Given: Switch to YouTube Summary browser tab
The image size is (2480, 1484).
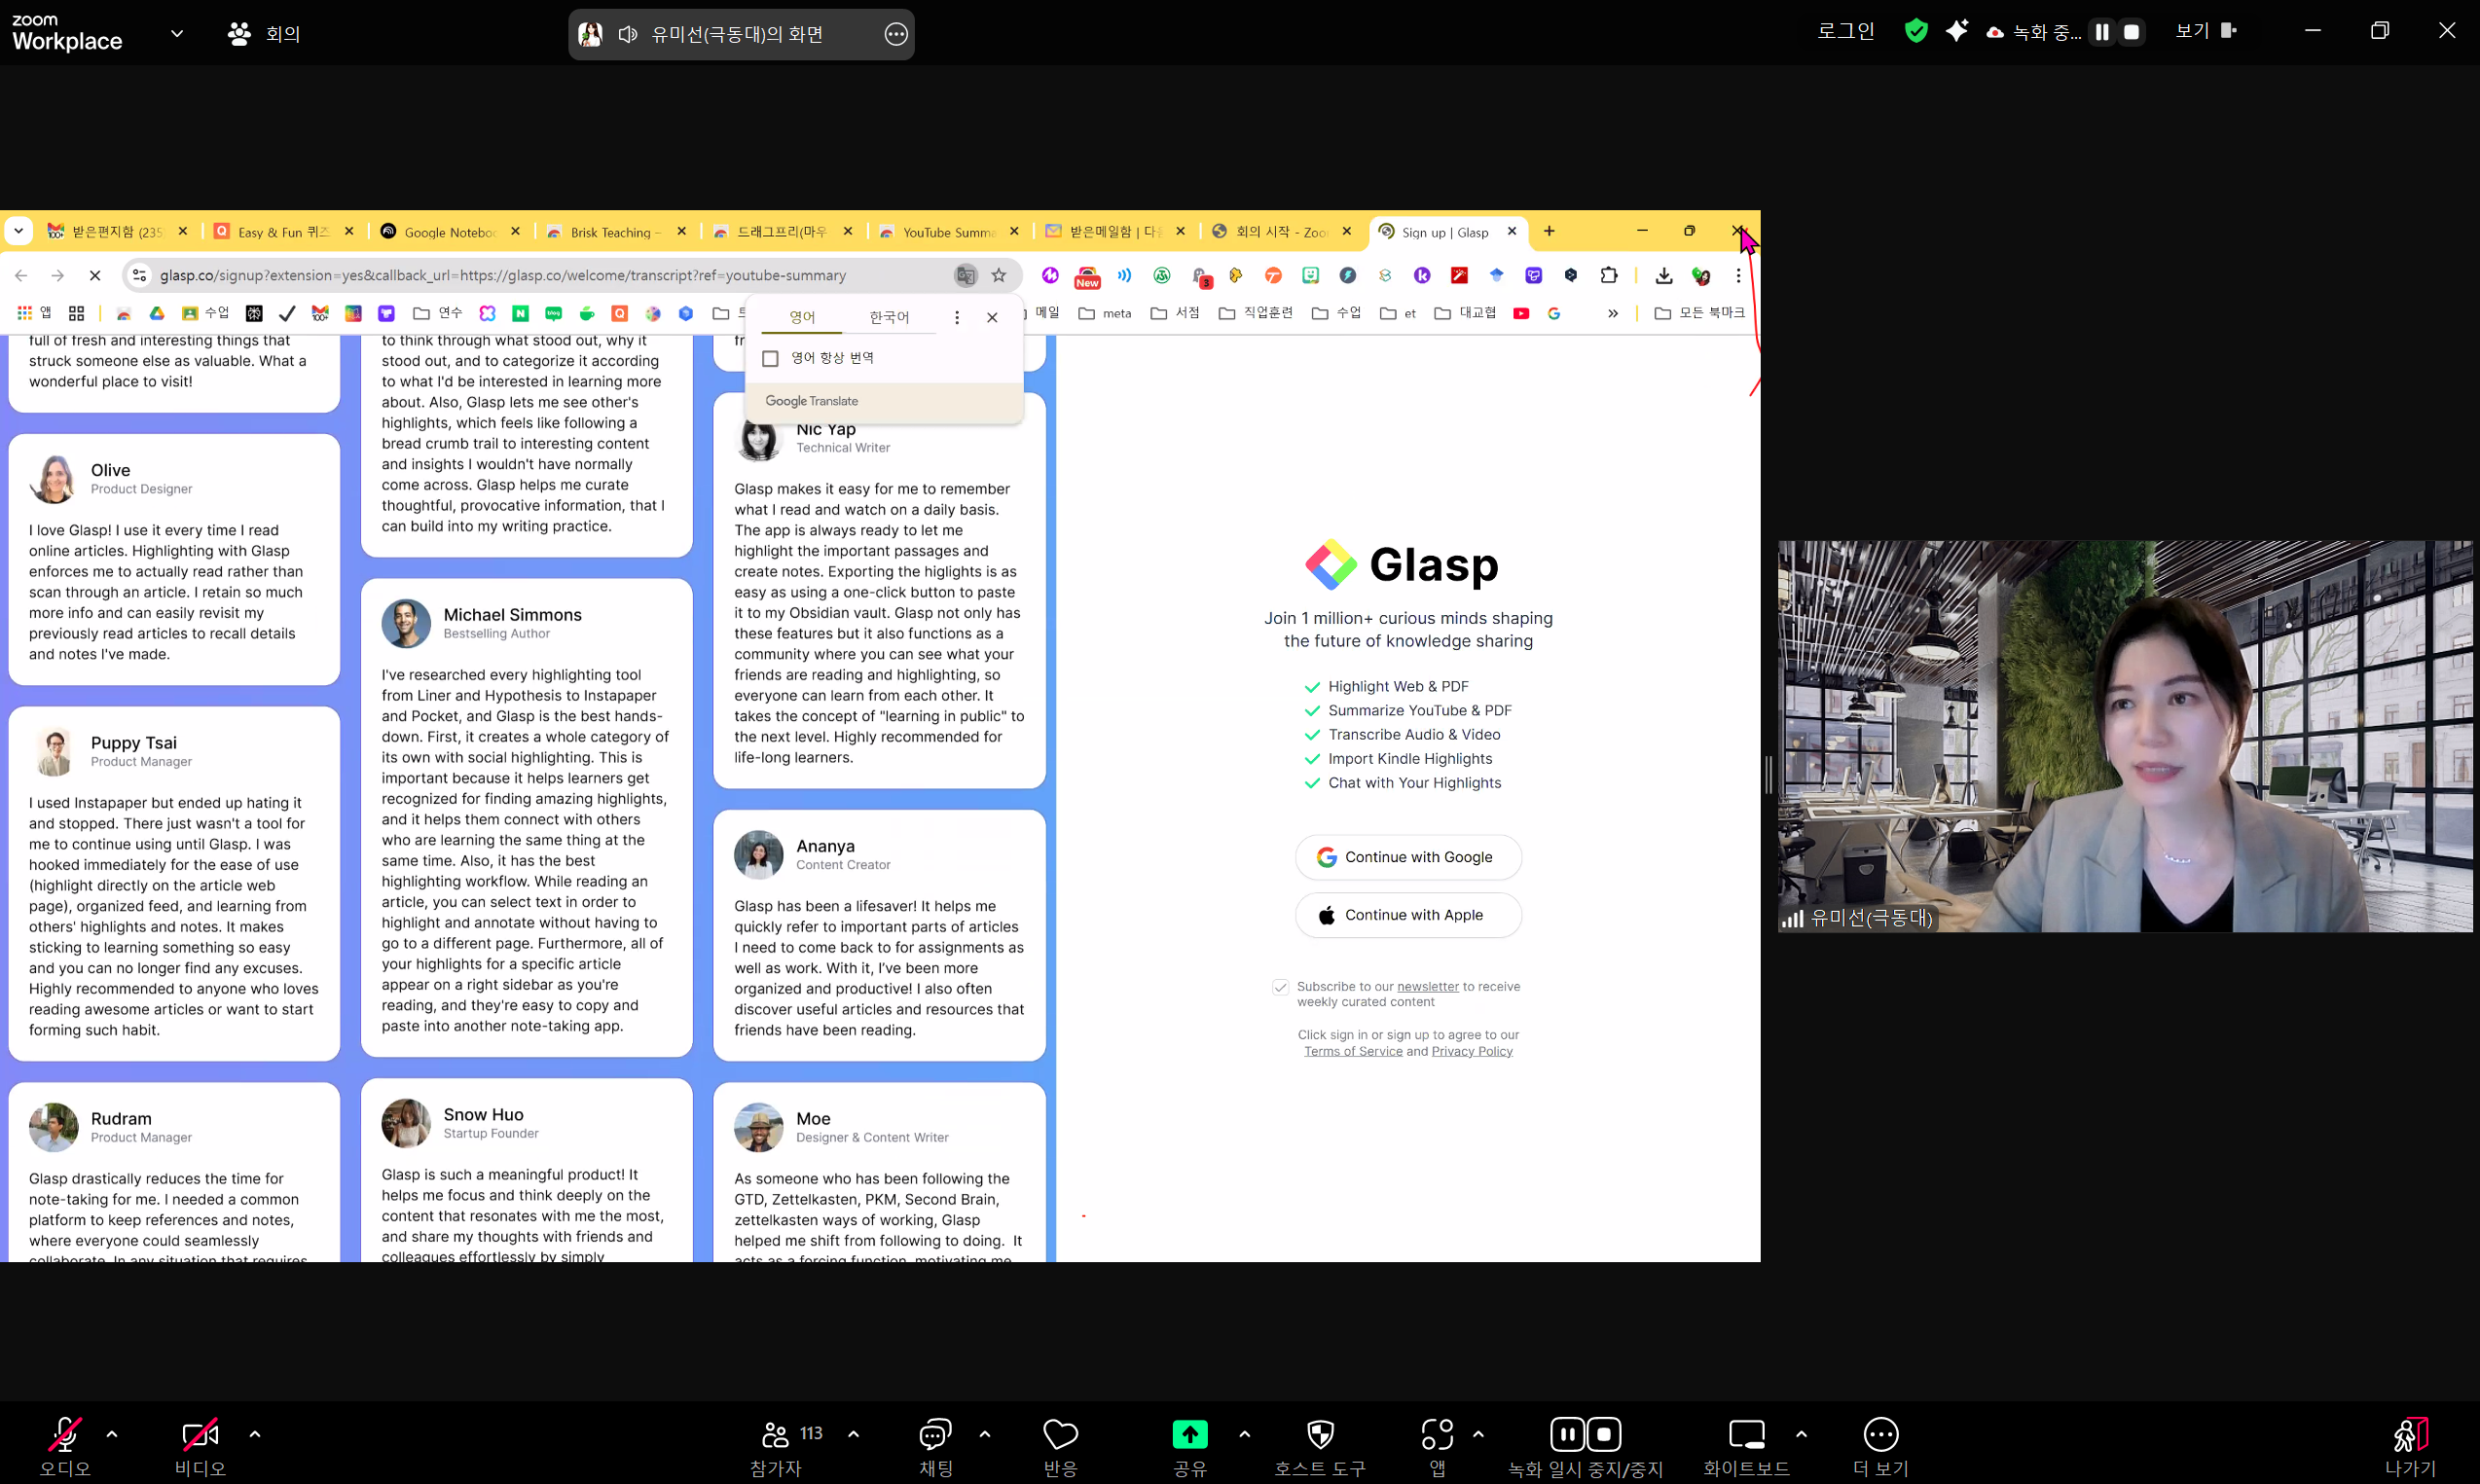Looking at the screenshot, I should 947,232.
